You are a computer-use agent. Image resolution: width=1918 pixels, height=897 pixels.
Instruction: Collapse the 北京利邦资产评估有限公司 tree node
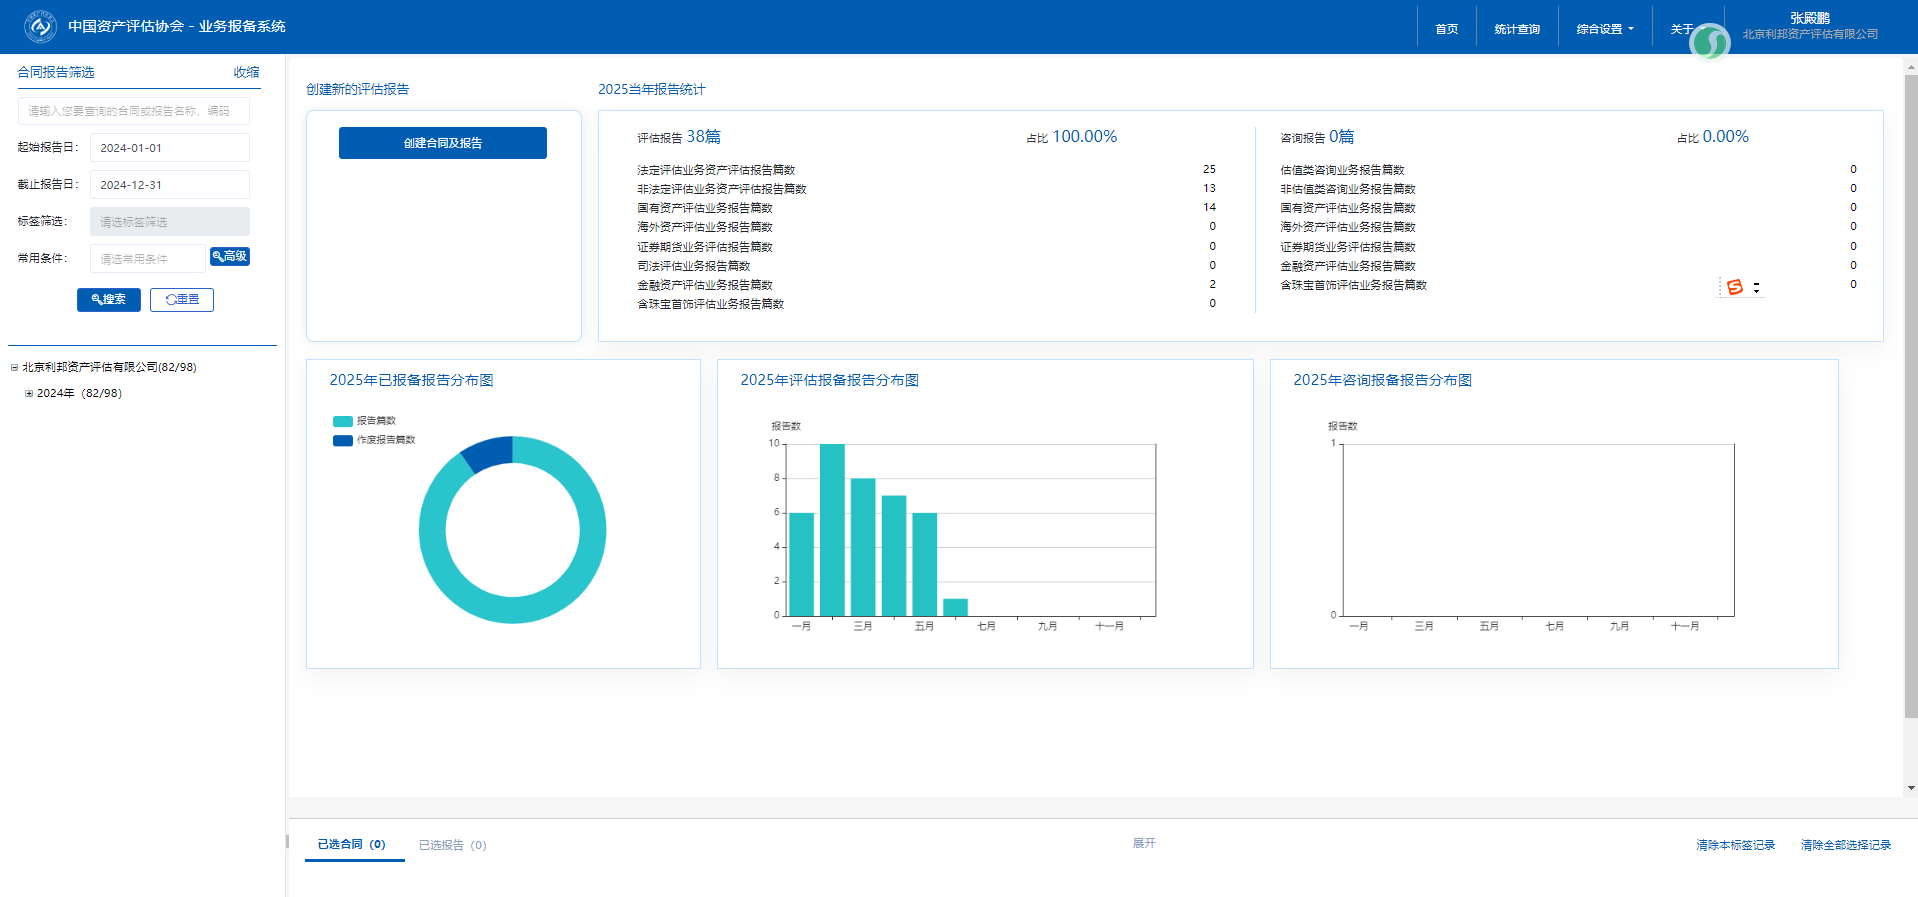click(x=14, y=368)
